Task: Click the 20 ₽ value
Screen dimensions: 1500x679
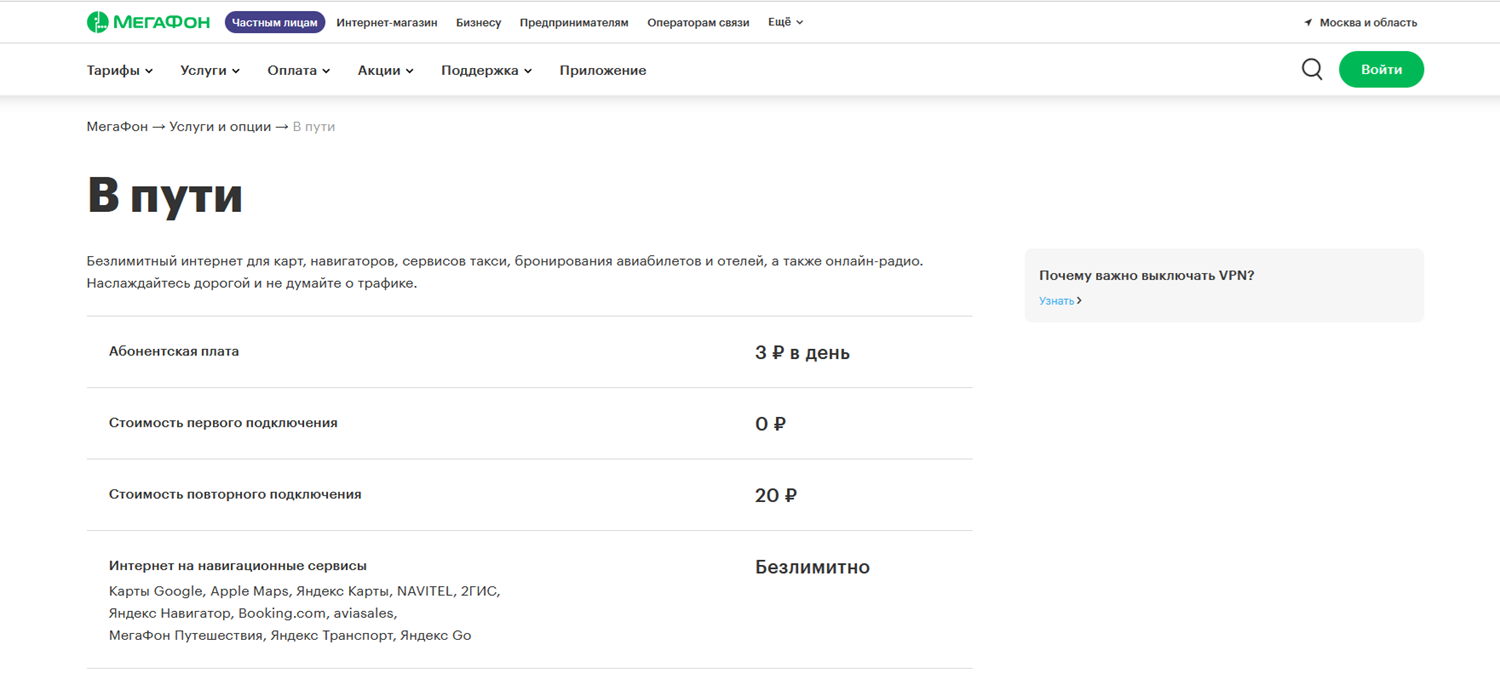Action: [776, 495]
